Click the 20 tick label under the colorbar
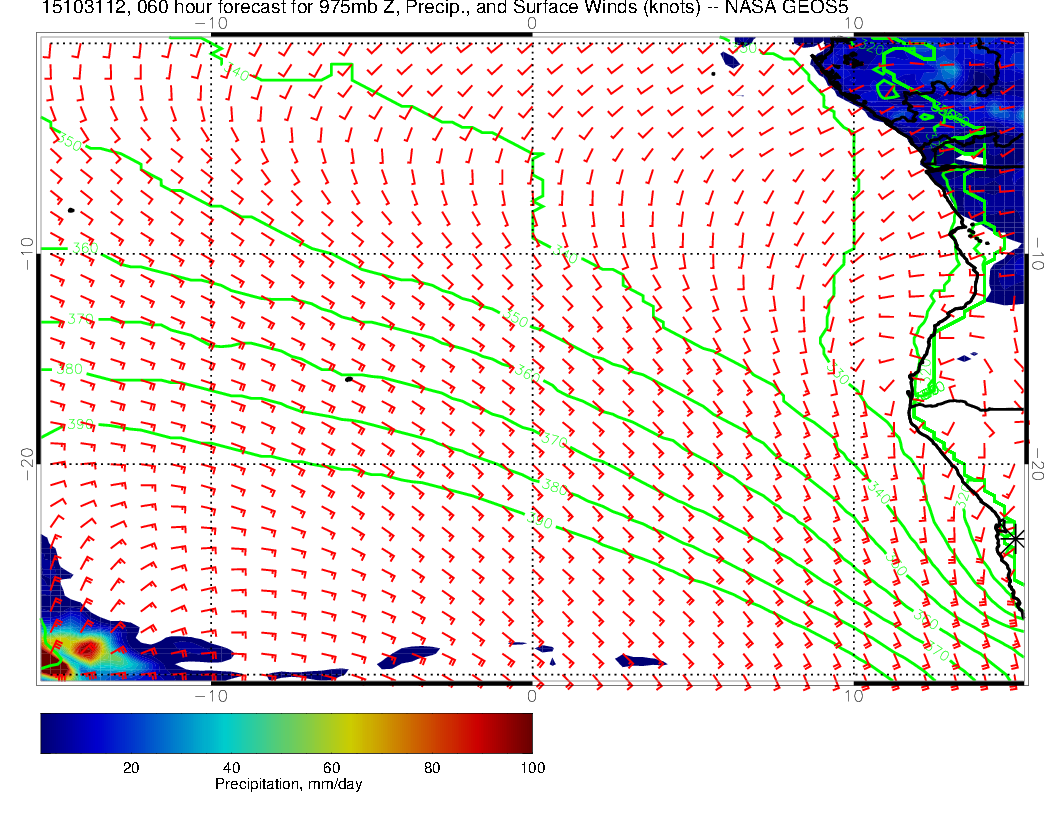1056x816 pixels. [130, 767]
